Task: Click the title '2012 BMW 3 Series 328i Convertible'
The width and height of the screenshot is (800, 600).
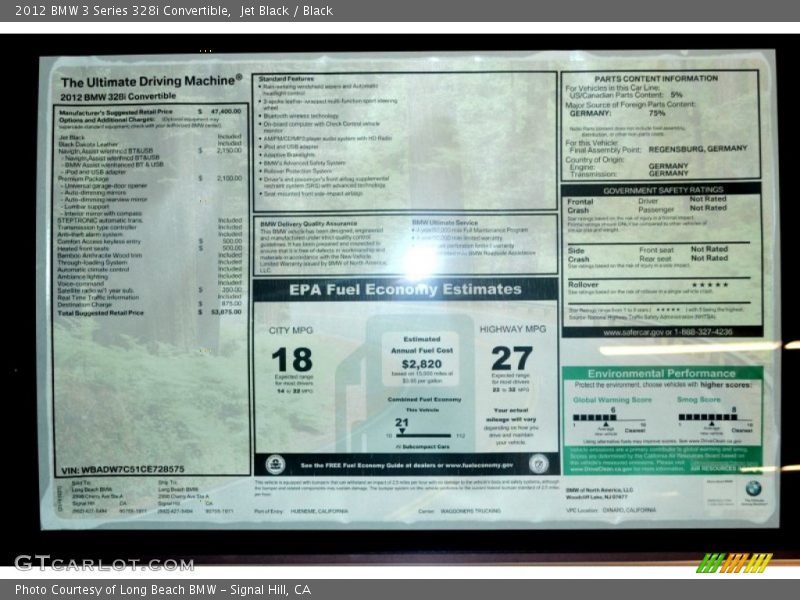Action: (x=122, y=11)
